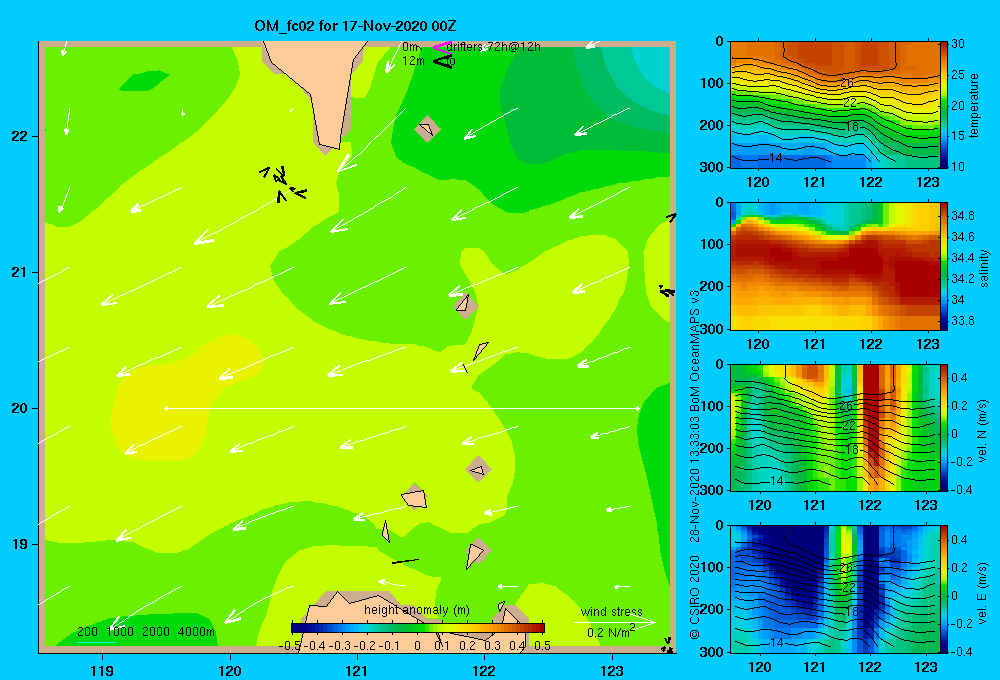This screenshot has width=1000, height=680.
Task: Click the east endpoint of the 20N transect line
Action: [x=638, y=408]
